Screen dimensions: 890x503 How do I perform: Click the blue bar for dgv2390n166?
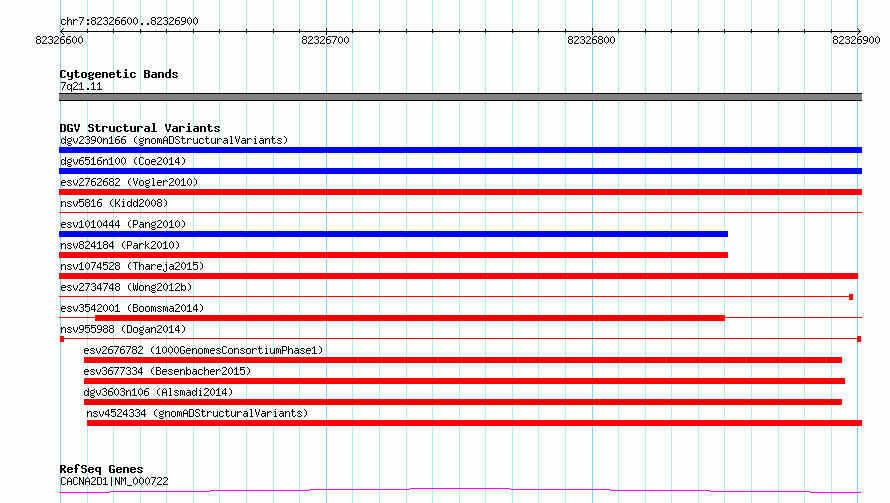460,150
